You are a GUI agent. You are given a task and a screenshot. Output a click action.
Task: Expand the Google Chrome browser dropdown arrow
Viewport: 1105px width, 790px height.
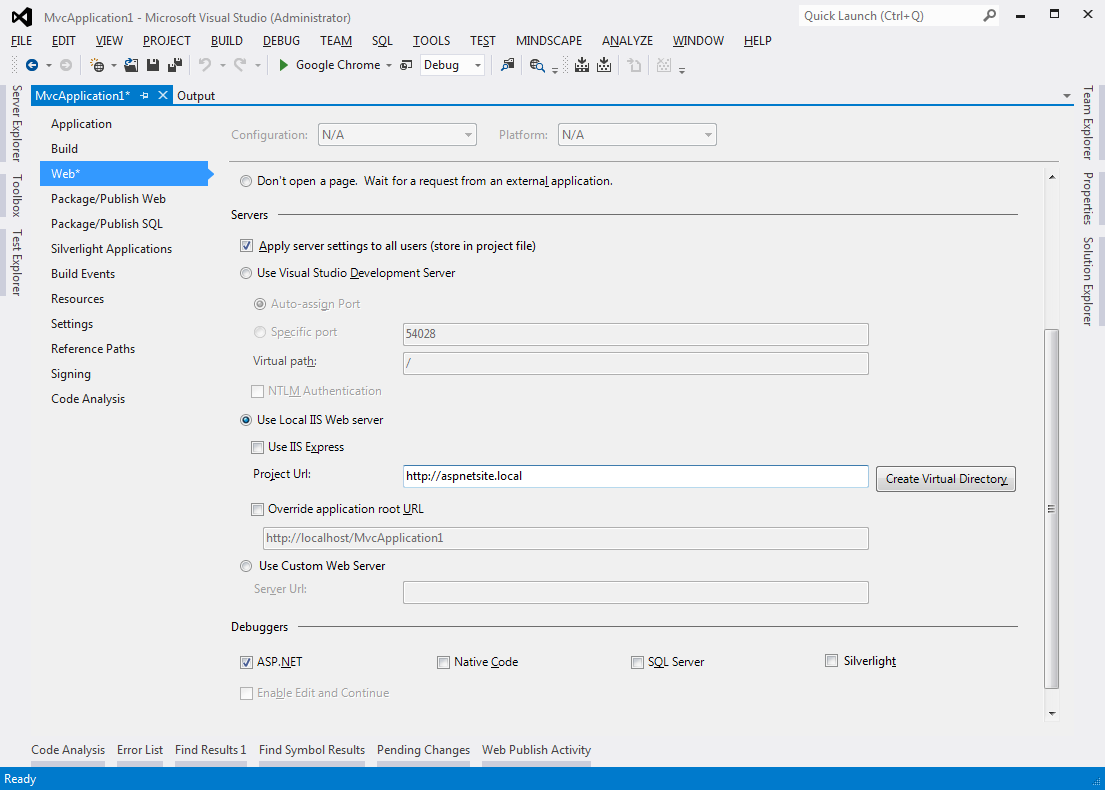(x=389, y=65)
